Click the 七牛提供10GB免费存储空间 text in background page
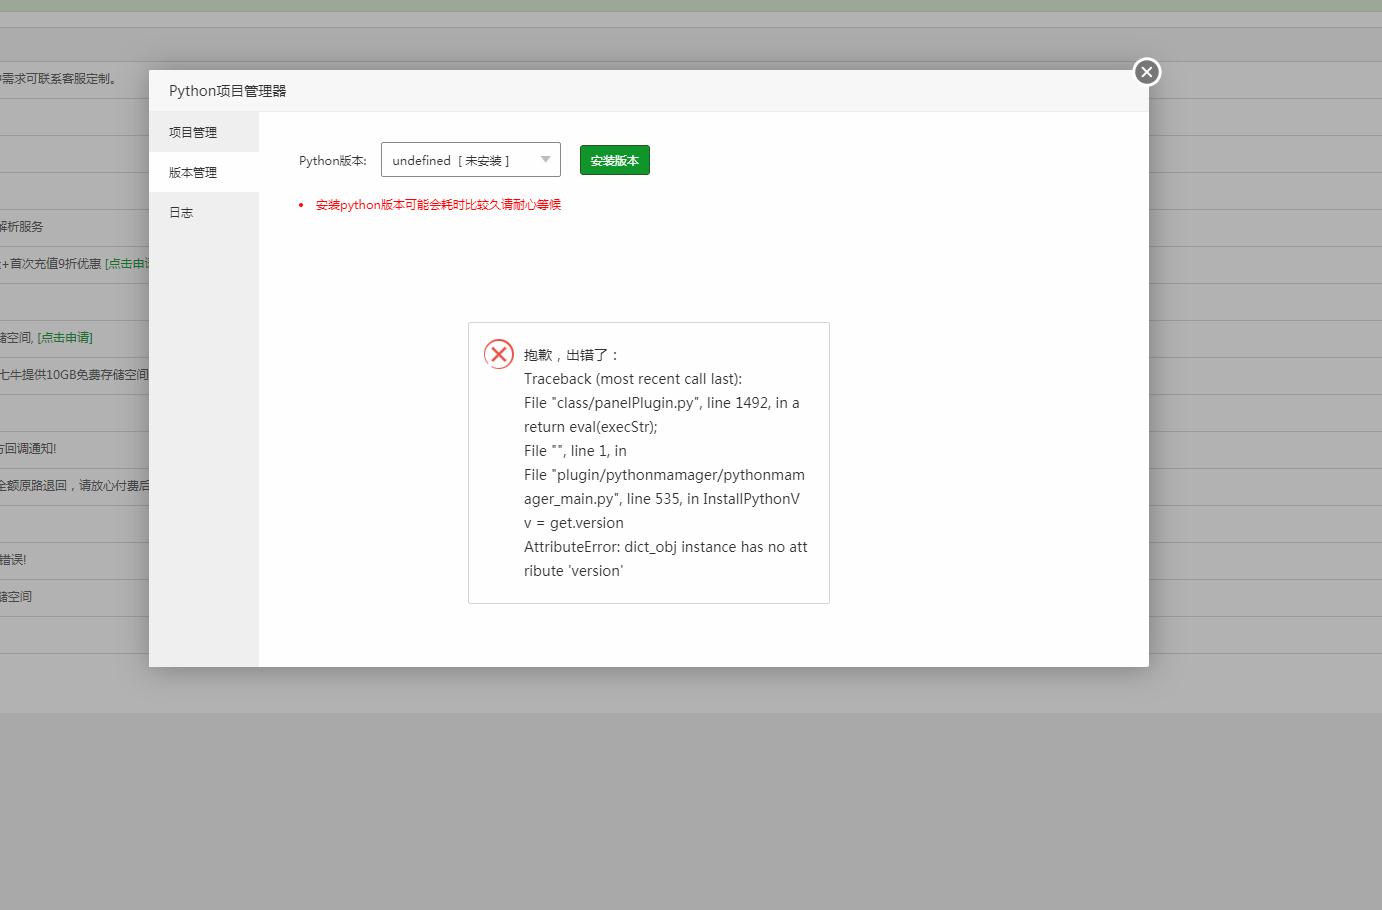Screen dimensions: 1382x910 tap(74, 375)
